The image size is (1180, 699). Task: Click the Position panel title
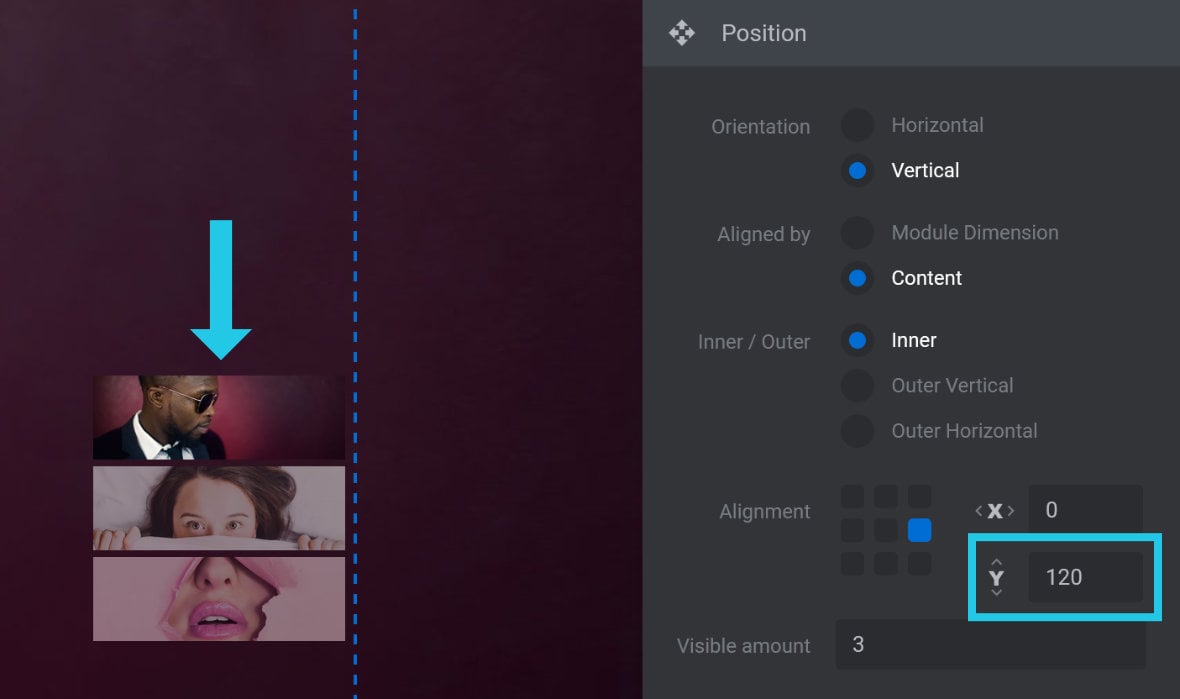point(764,33)
